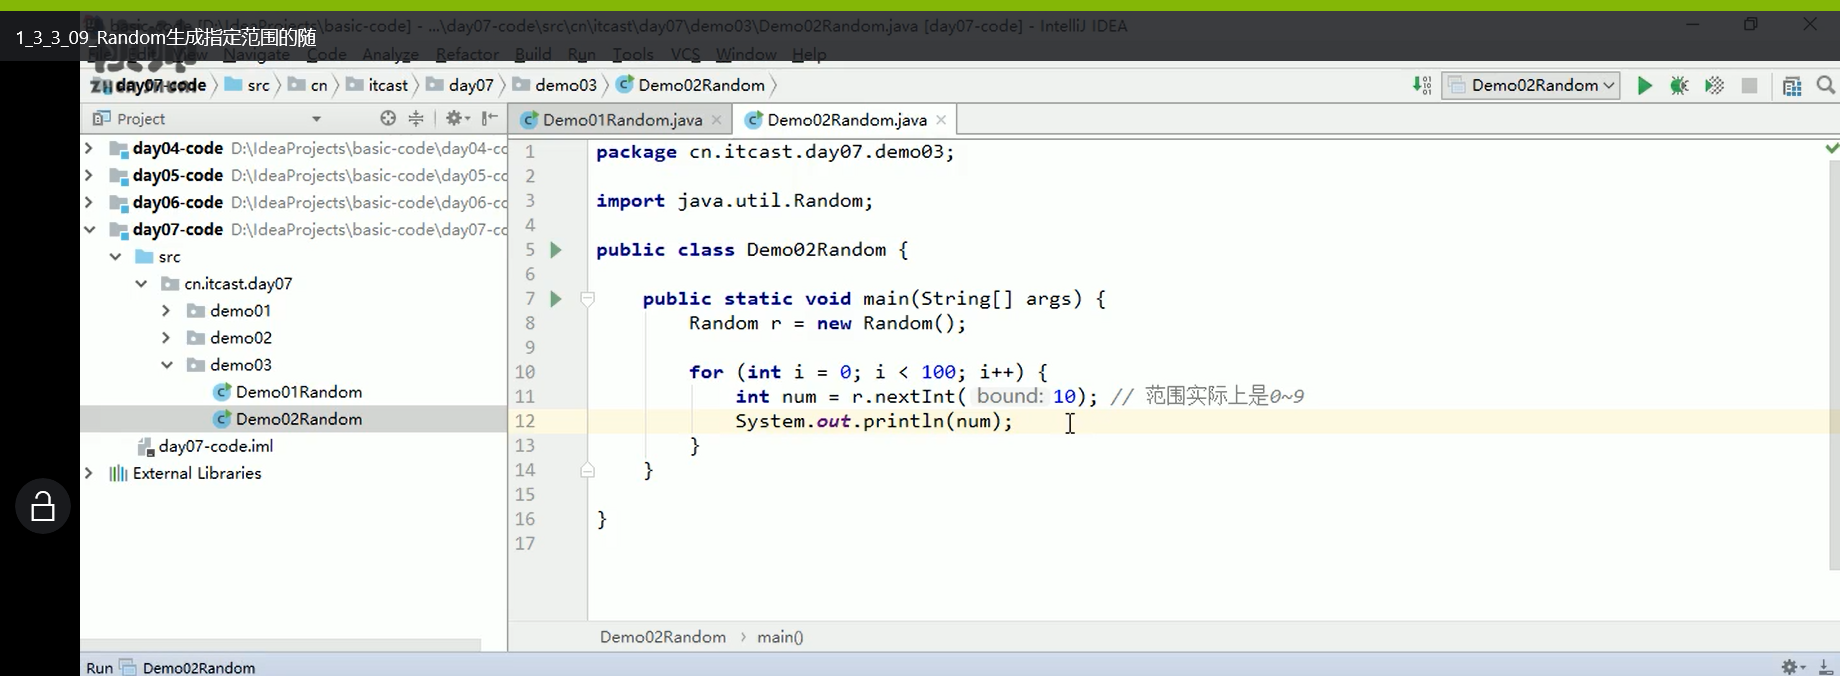Close the Demo01Random.java tab
Screen dimensions: 1840x676
pyautogui.click(x=716, y=120)
